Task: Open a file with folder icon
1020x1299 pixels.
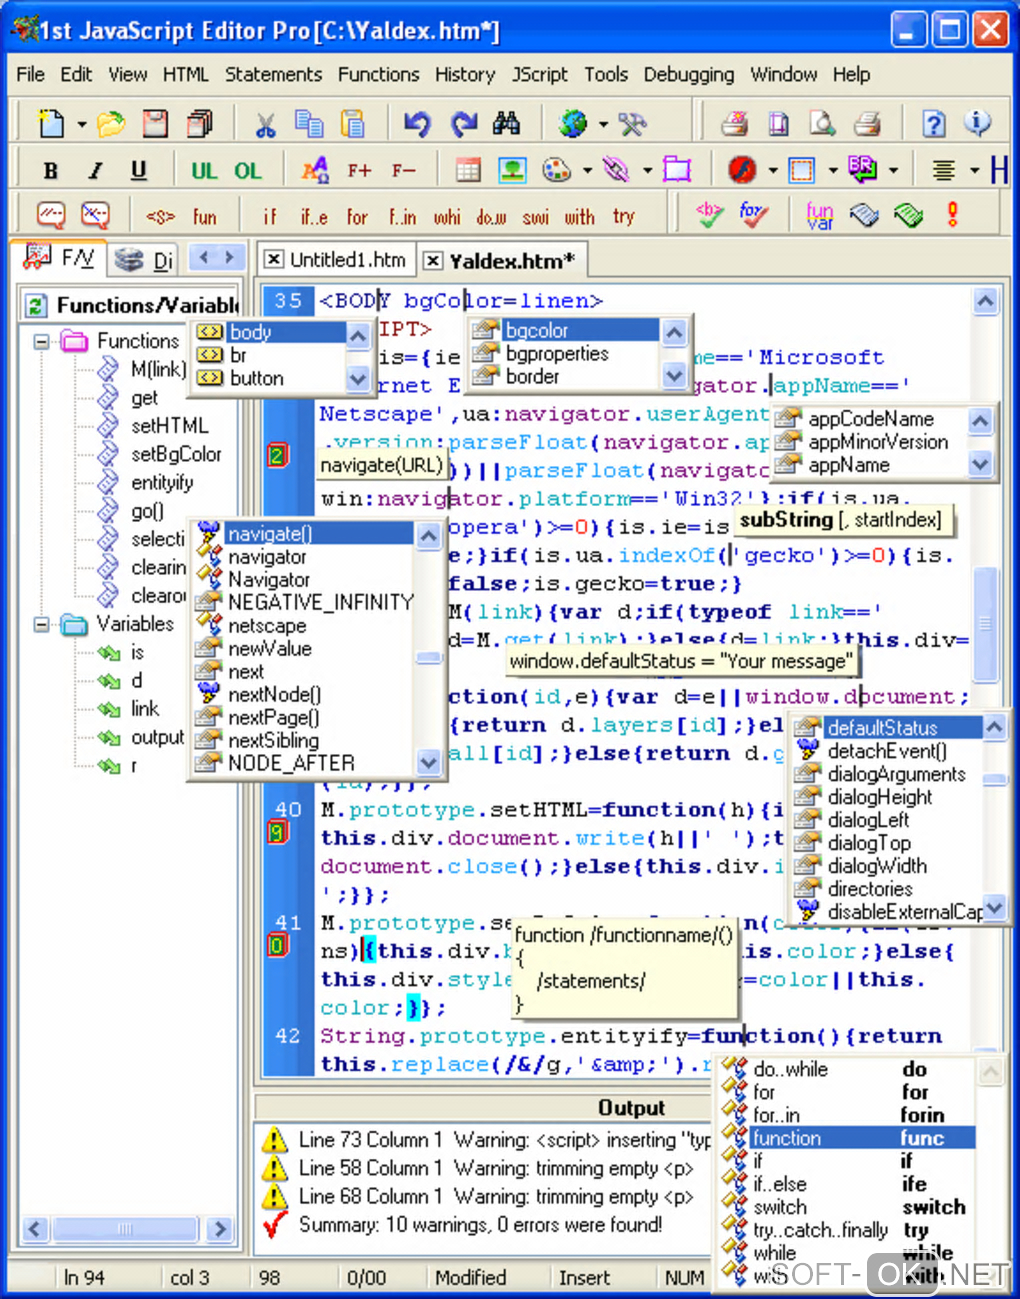Action: pos(111,123)
